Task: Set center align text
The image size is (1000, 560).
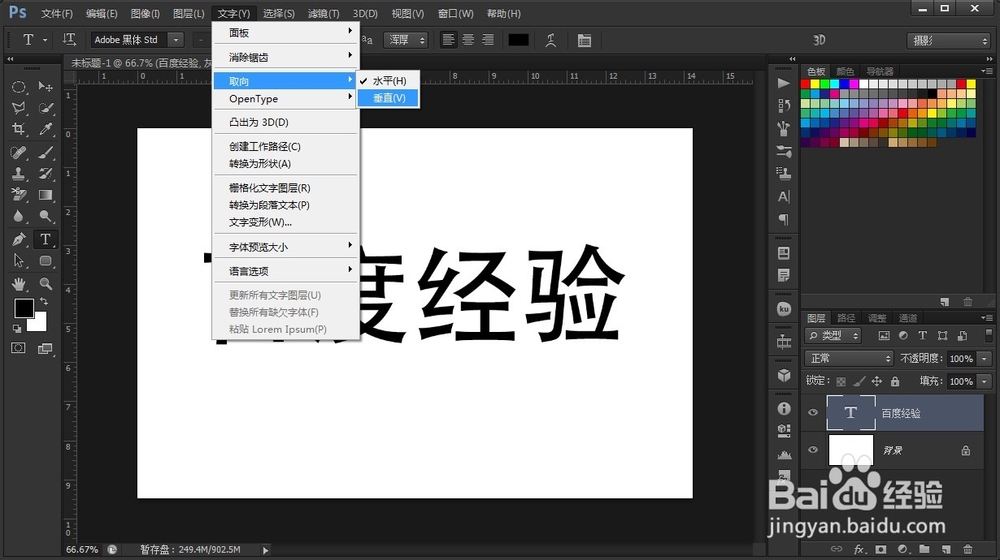Action: [468, 40]
